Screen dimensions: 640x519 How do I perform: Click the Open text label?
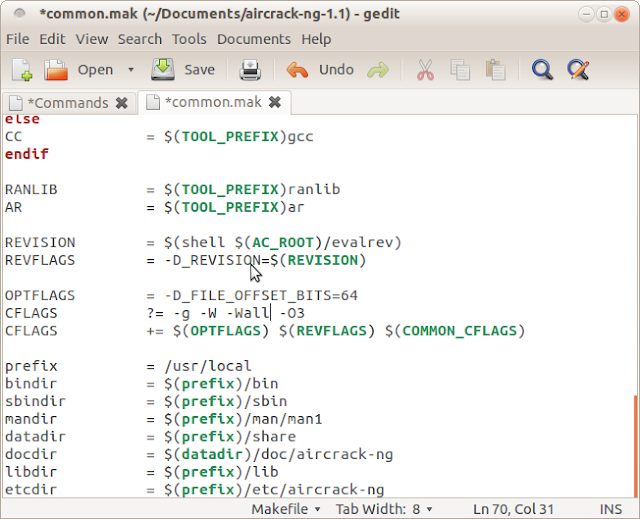96,70
